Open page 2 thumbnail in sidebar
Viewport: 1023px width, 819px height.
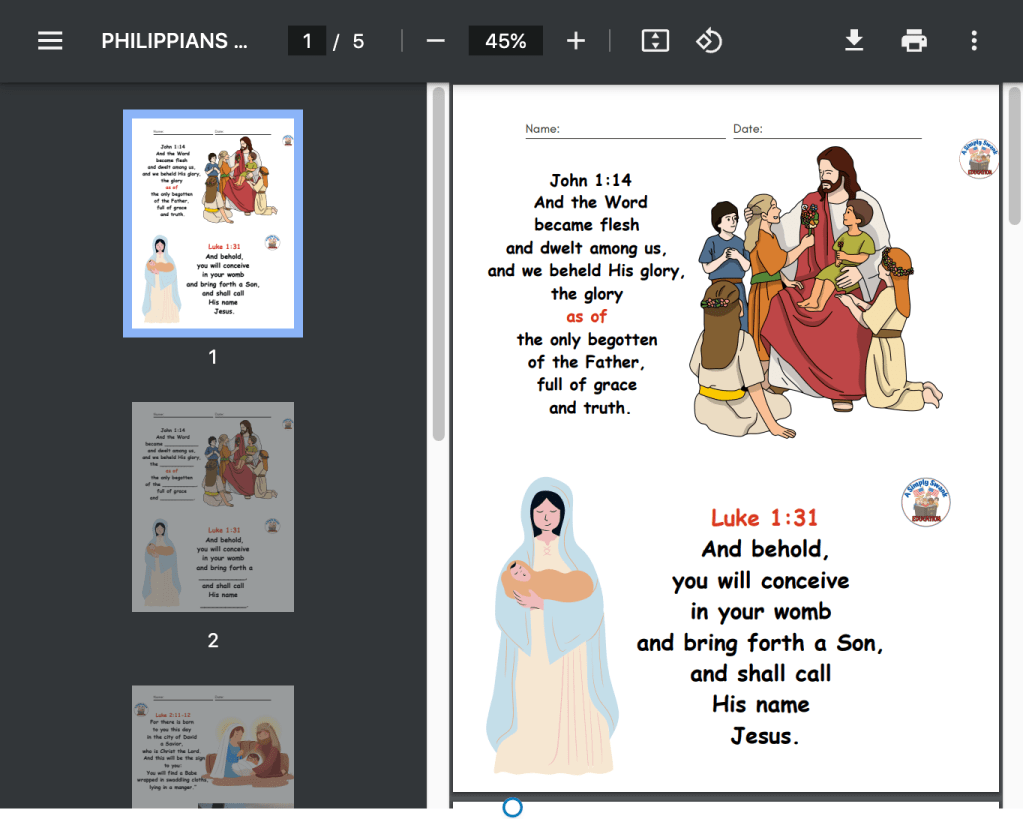click(x=213, y=506)
